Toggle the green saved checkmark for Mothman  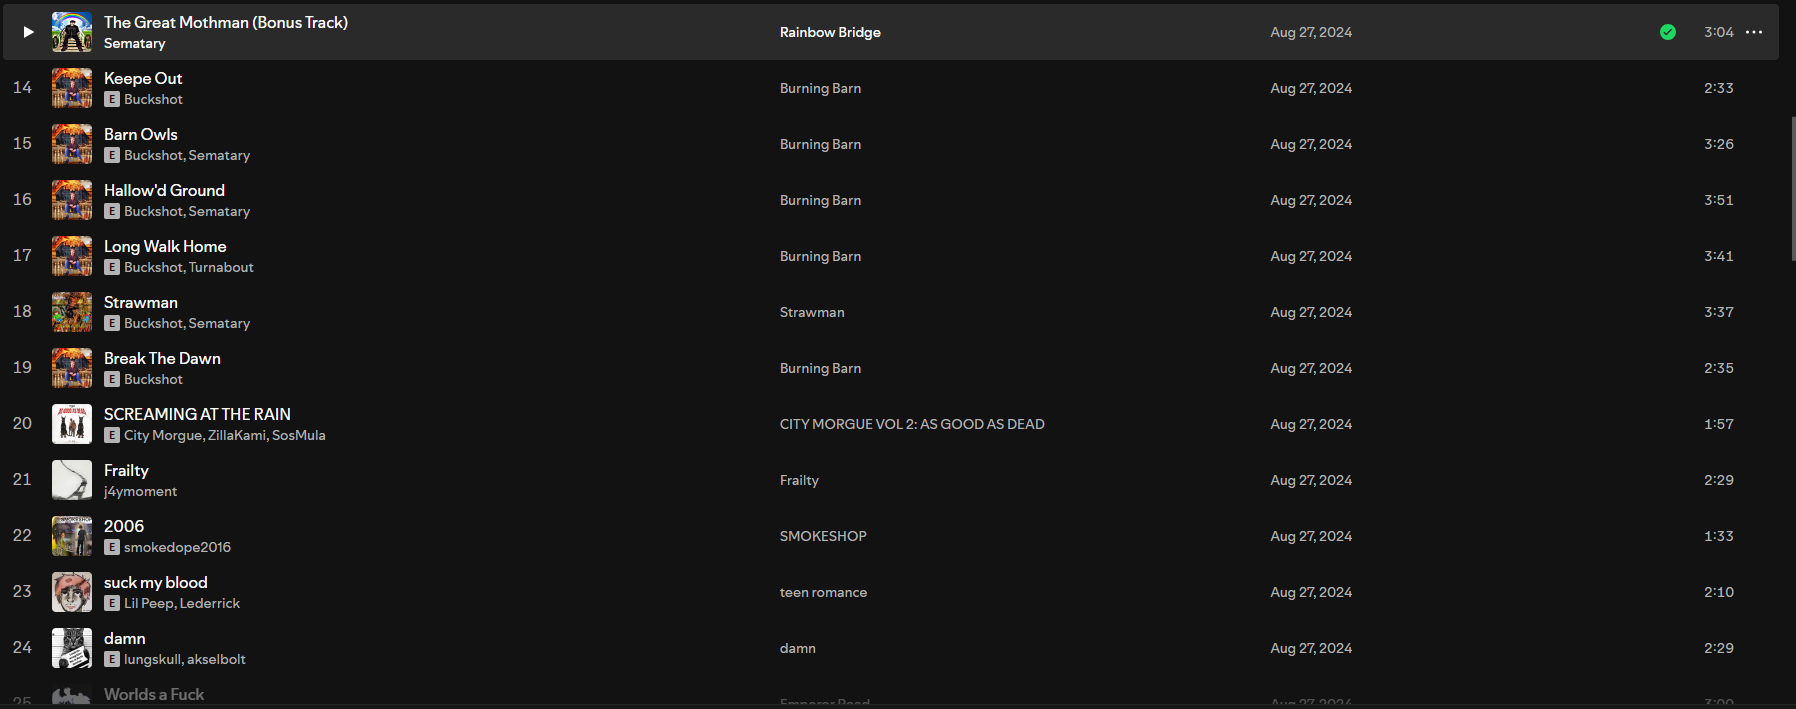[x=1667, y=32]
